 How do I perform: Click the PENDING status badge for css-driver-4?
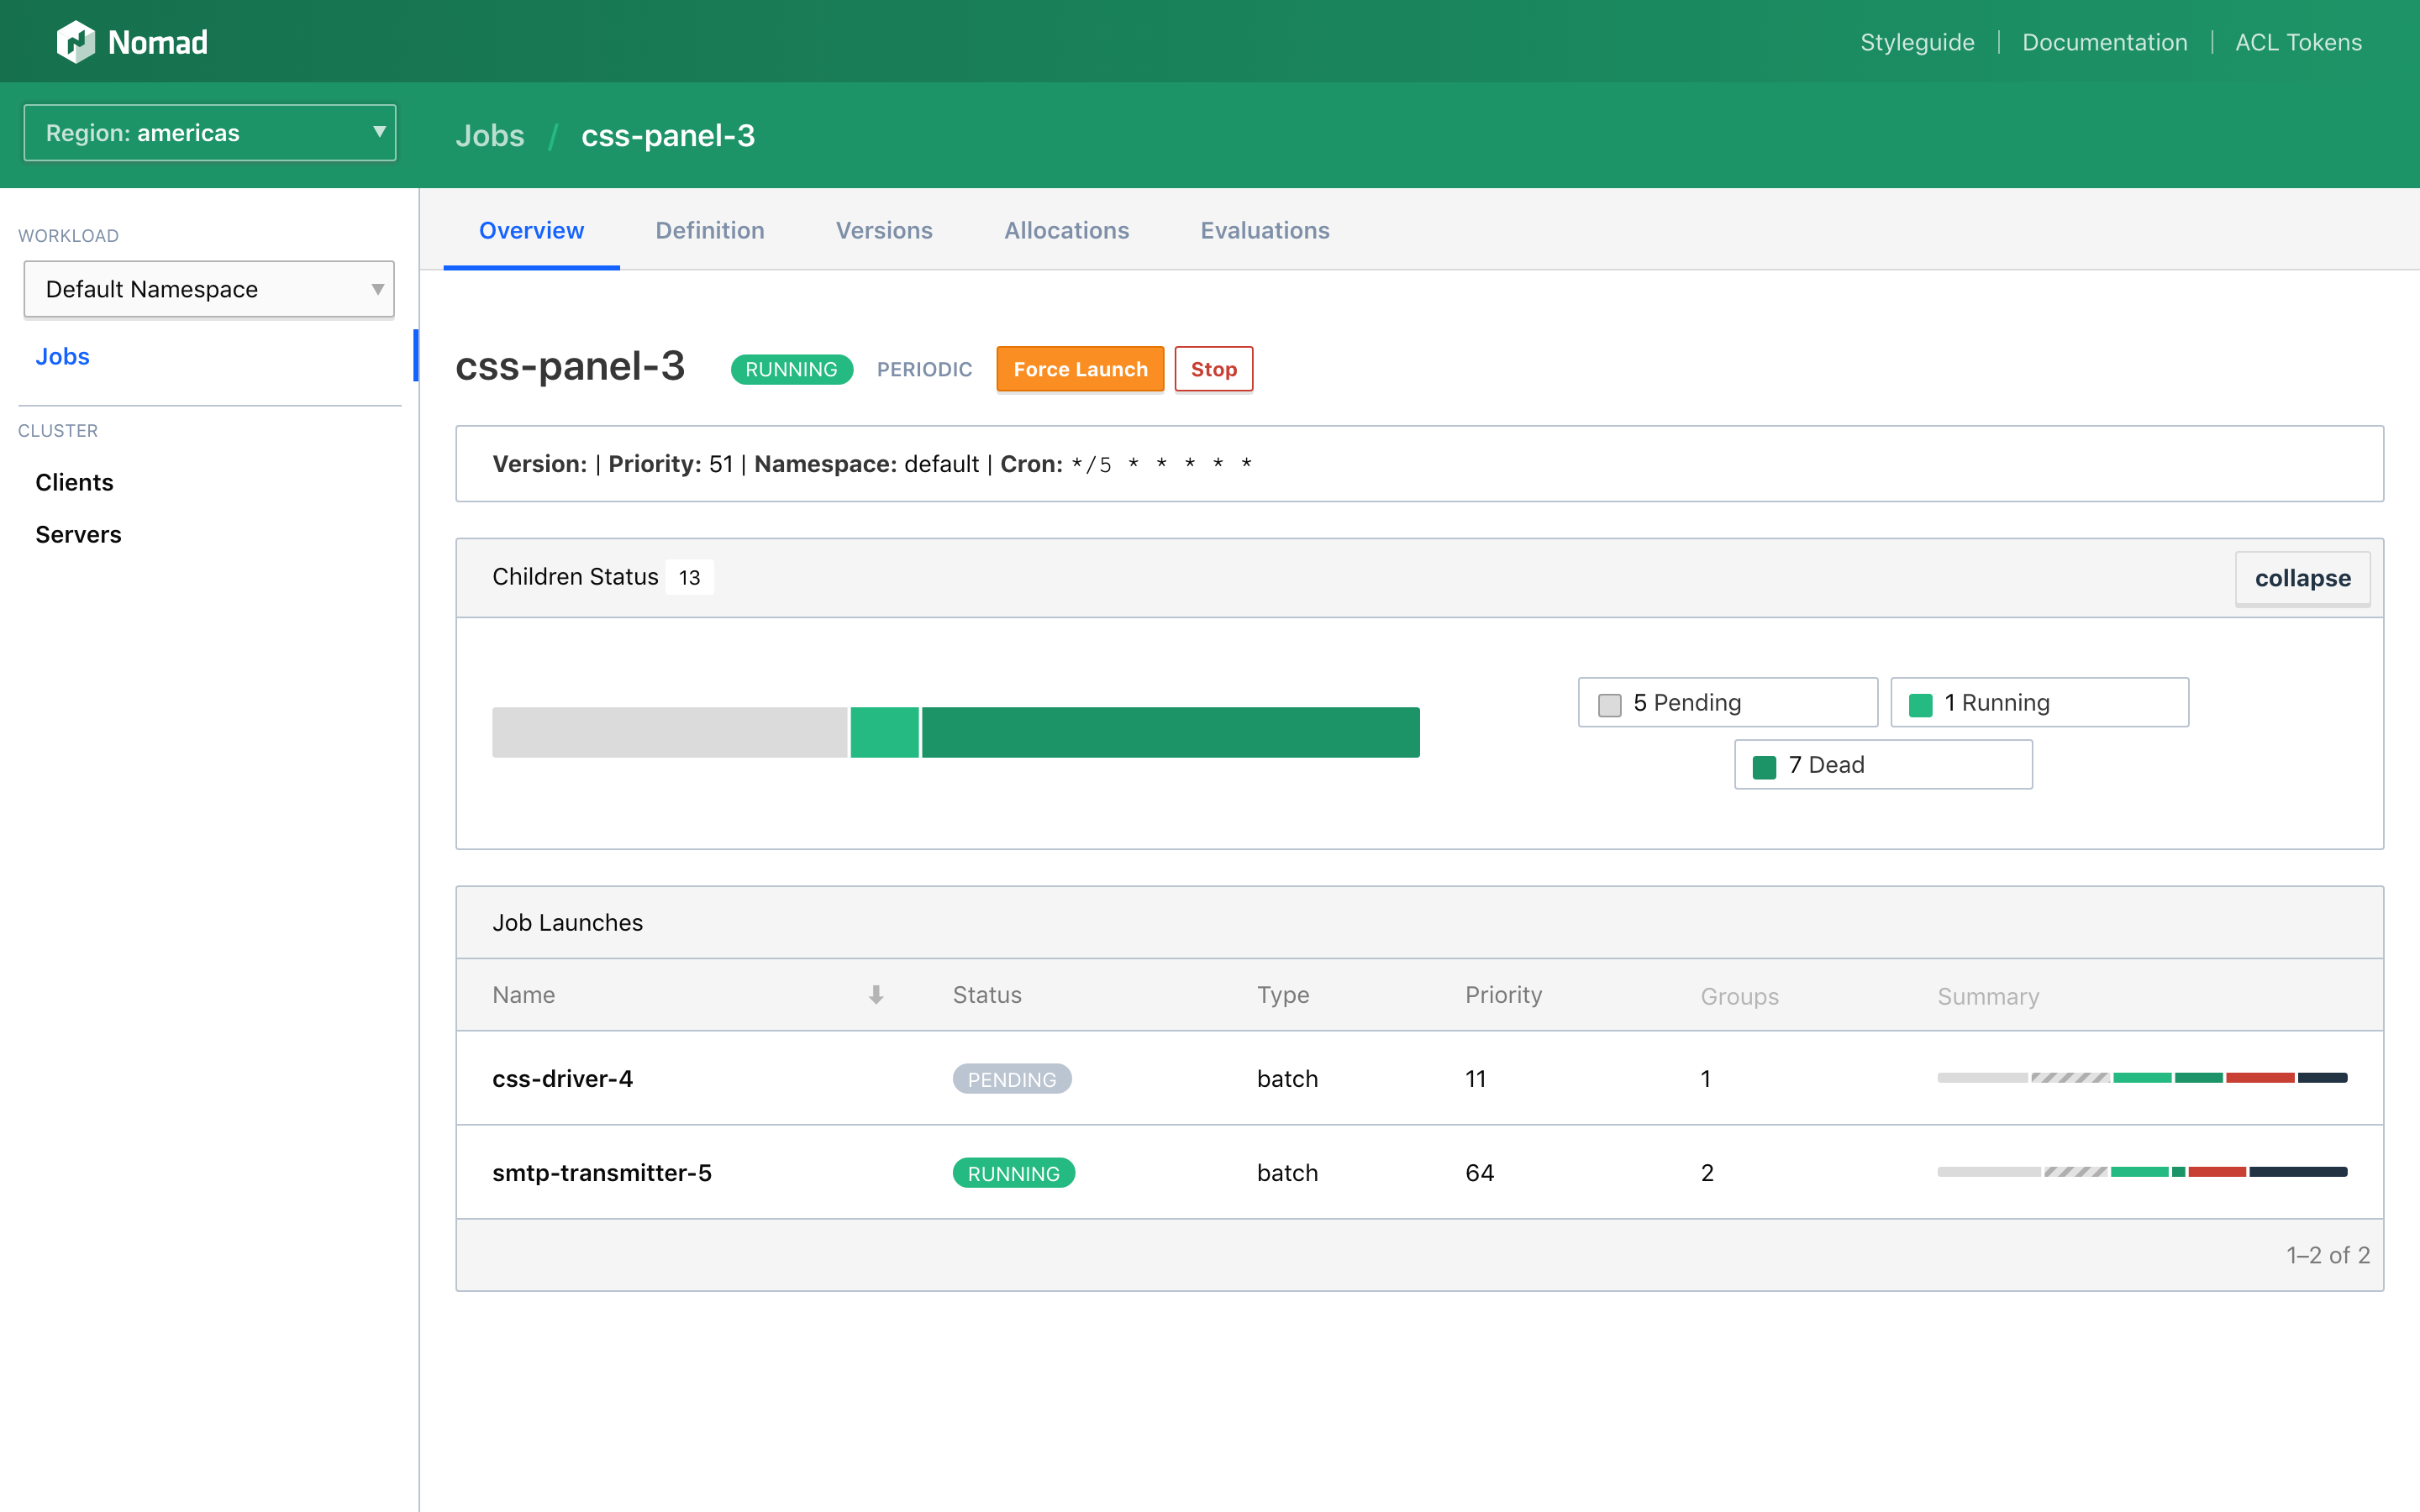(x=1011, y=1079)
